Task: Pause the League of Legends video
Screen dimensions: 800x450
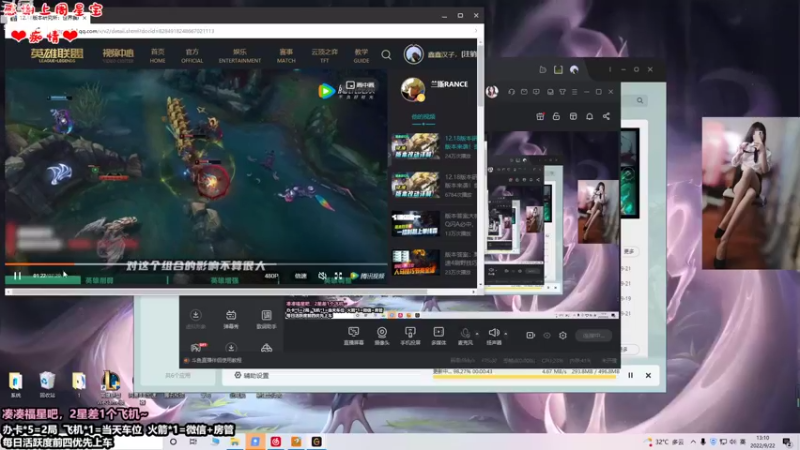Action: pos(17,276)
